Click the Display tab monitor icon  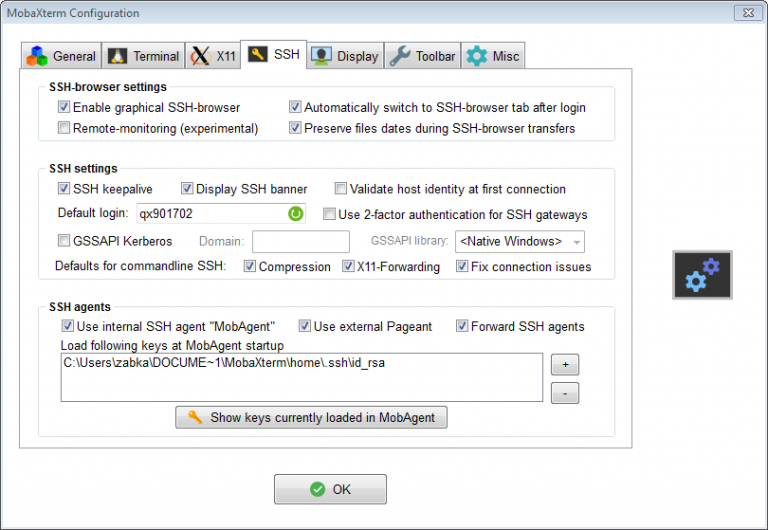point(322,56)
